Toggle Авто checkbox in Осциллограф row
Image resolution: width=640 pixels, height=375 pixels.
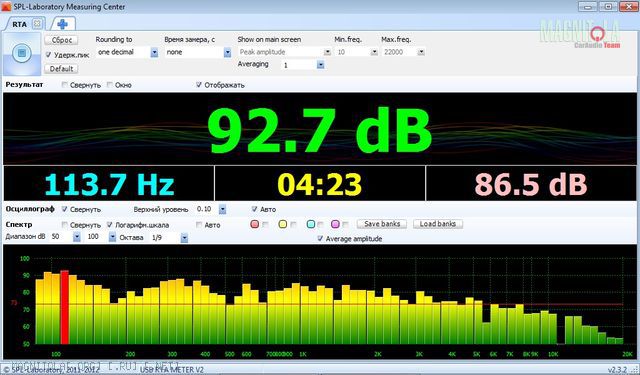point(255,209)
